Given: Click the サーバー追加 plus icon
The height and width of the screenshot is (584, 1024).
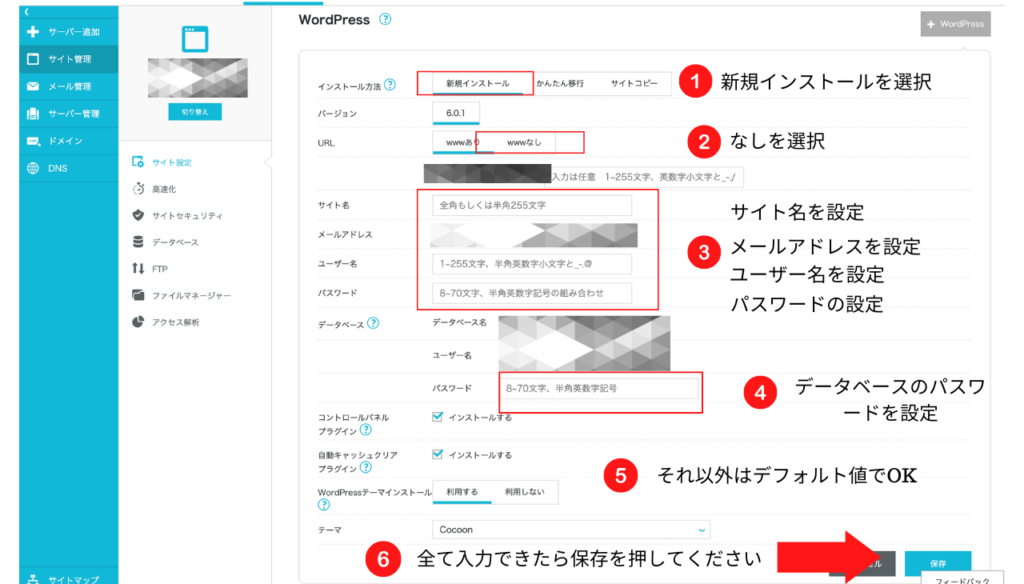Looking at the screenshot, I should 33,32.
